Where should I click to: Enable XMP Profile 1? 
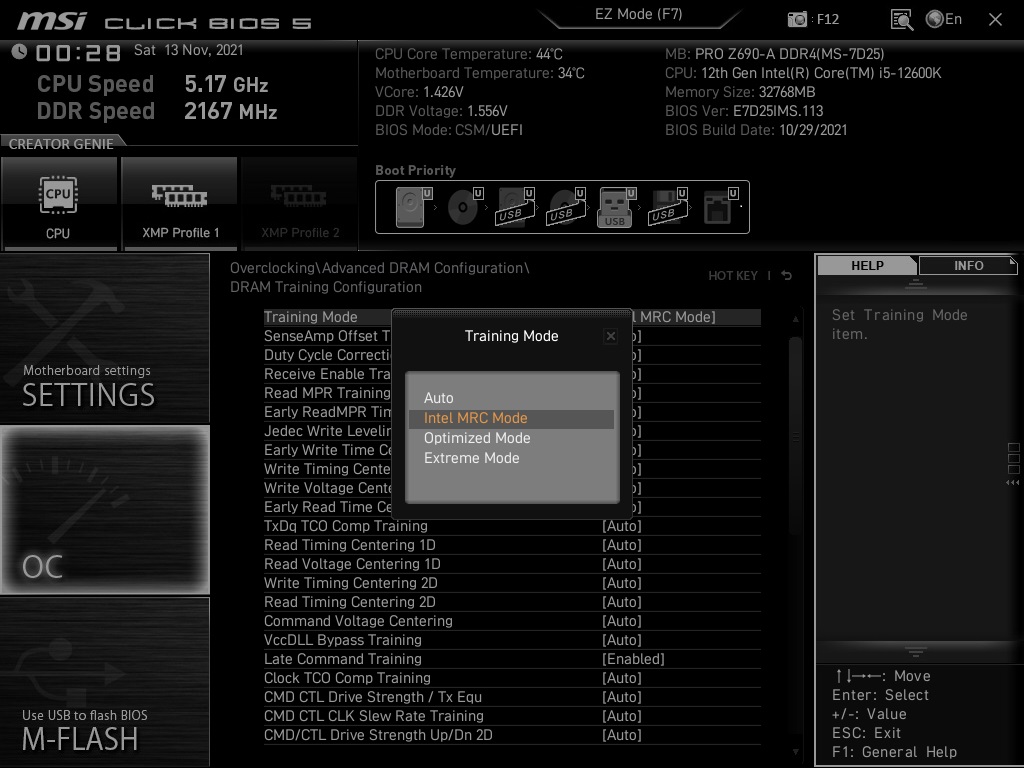click(x=180, y=204)
